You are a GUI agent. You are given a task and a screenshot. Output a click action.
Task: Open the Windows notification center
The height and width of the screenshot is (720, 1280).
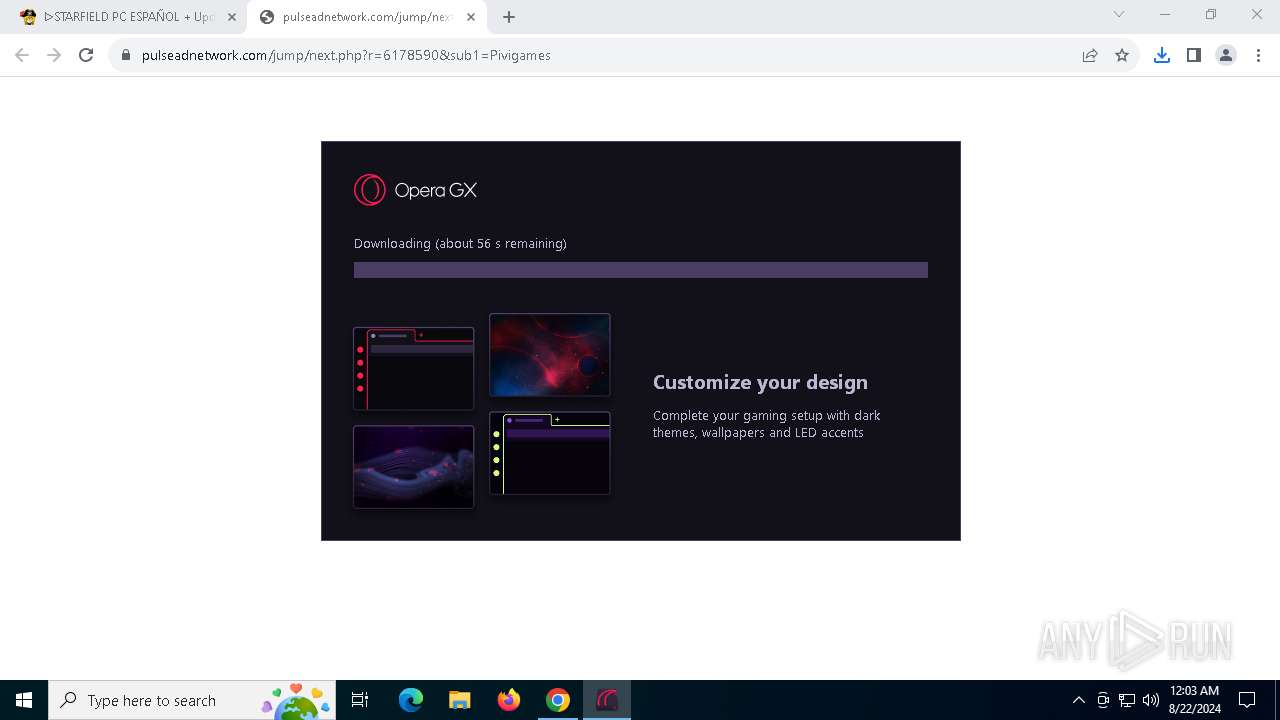pos(1247,700)
